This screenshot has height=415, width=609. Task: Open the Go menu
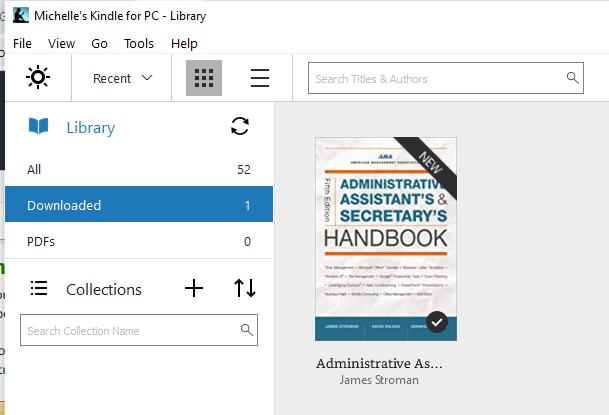coord(99,44)
